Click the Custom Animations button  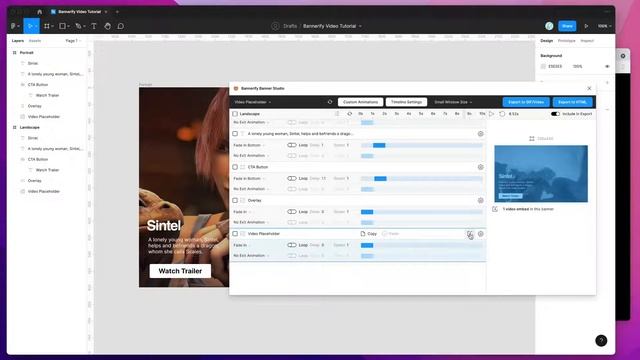(360, 102)
